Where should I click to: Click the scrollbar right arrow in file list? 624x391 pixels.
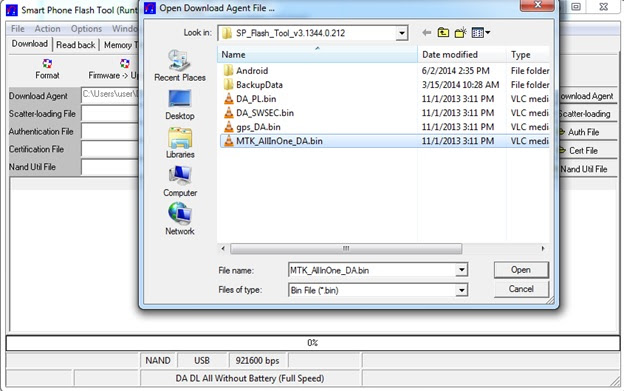coord(543,249)
